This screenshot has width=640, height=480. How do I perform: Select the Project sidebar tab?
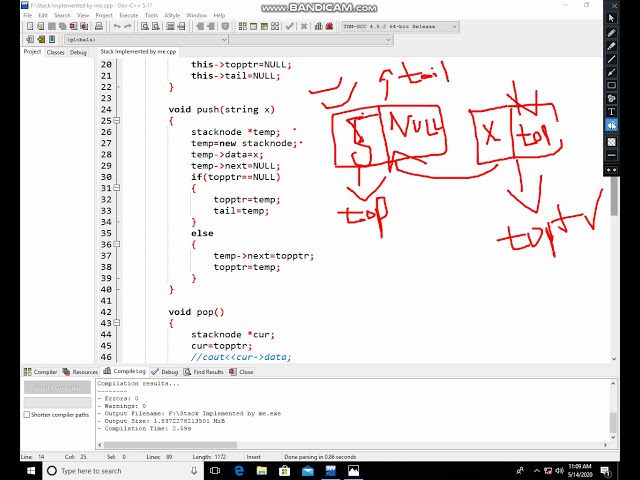pyautogui.click(x=32, y=52)
